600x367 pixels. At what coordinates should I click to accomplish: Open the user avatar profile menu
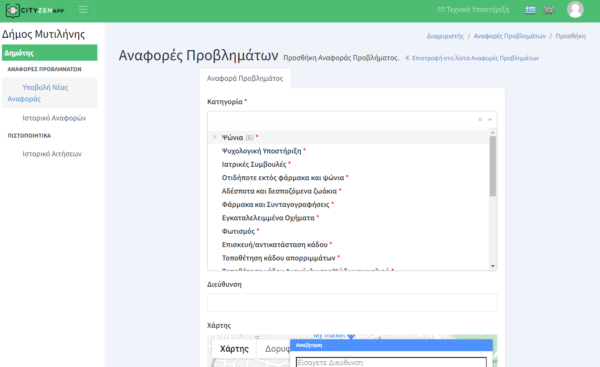click(575, 10)
